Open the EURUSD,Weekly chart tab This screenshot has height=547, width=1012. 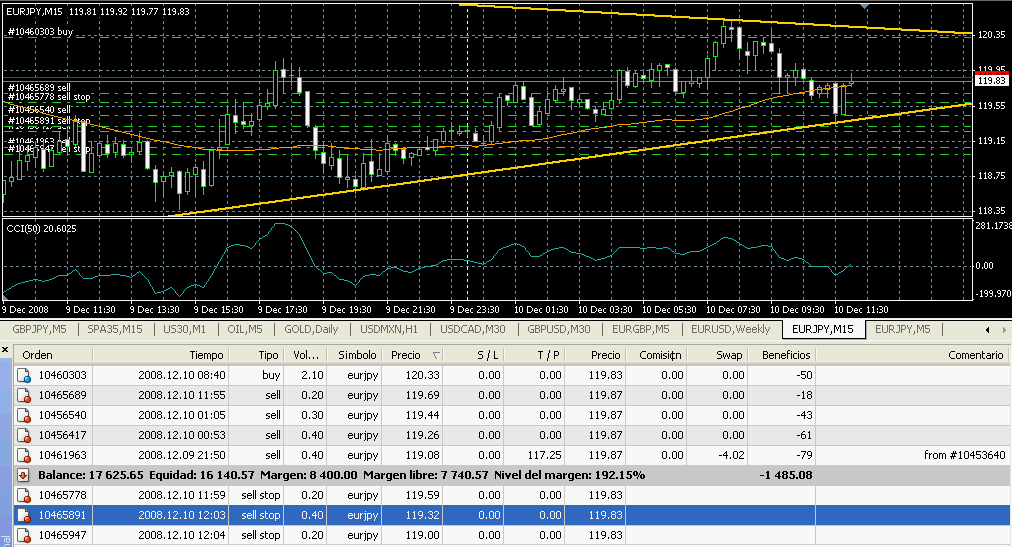pos(734,329)
